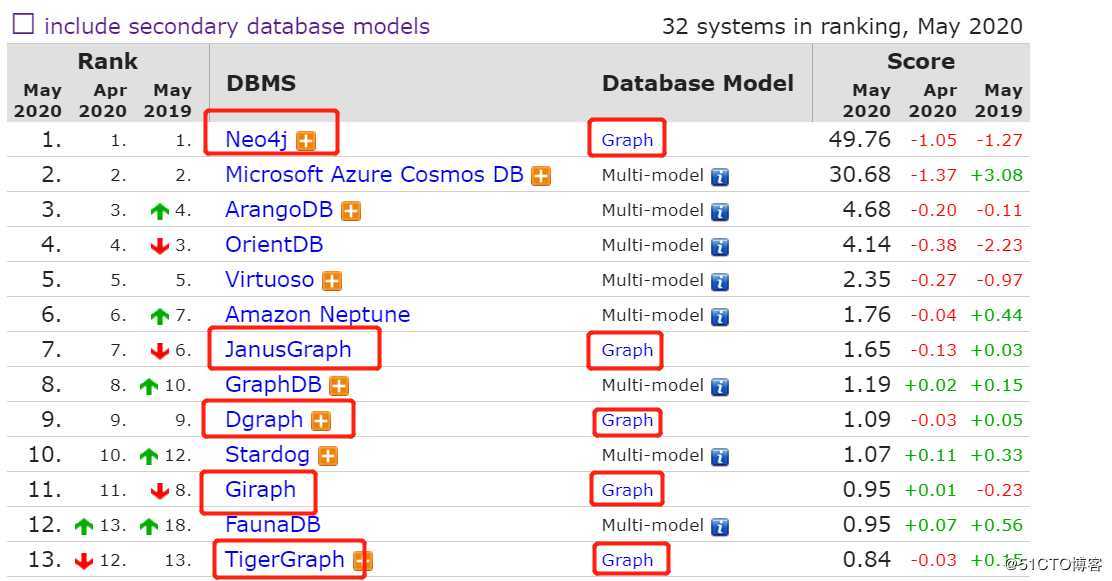Open the Graph model link for Dgraph
Viewport: 1112px width, 581px height.
click(x=627, y=420)
